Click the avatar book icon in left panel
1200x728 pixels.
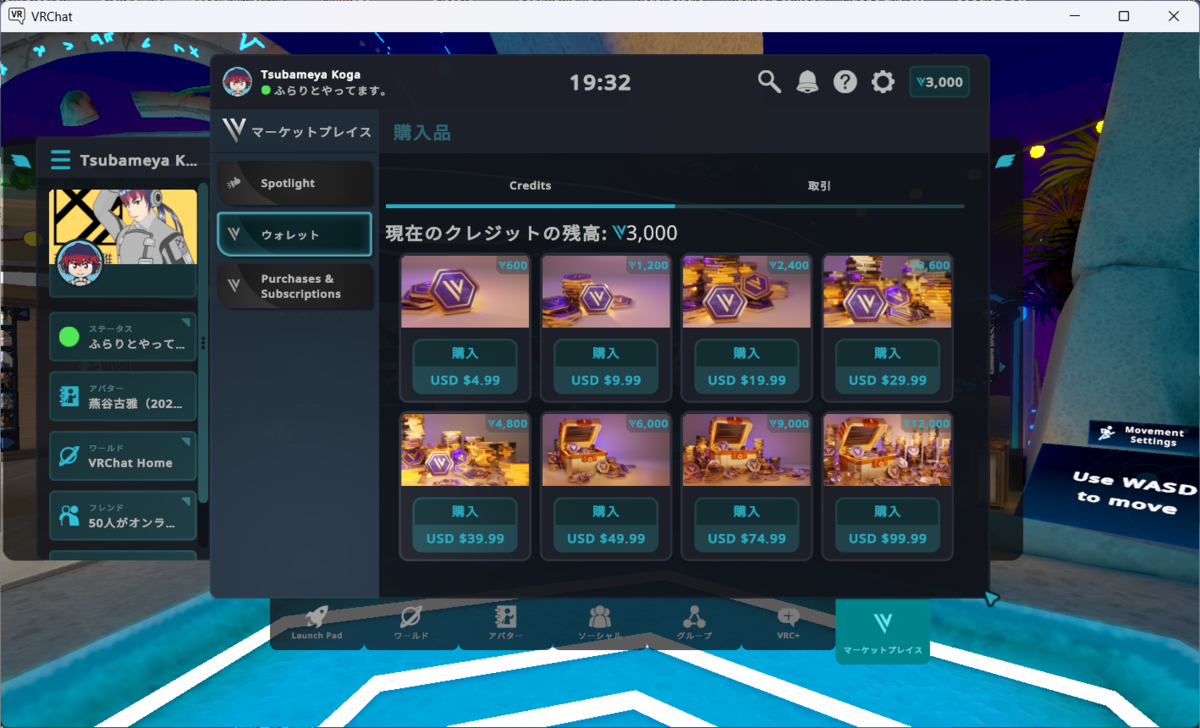pyautogui.click(x=69, y=396)
